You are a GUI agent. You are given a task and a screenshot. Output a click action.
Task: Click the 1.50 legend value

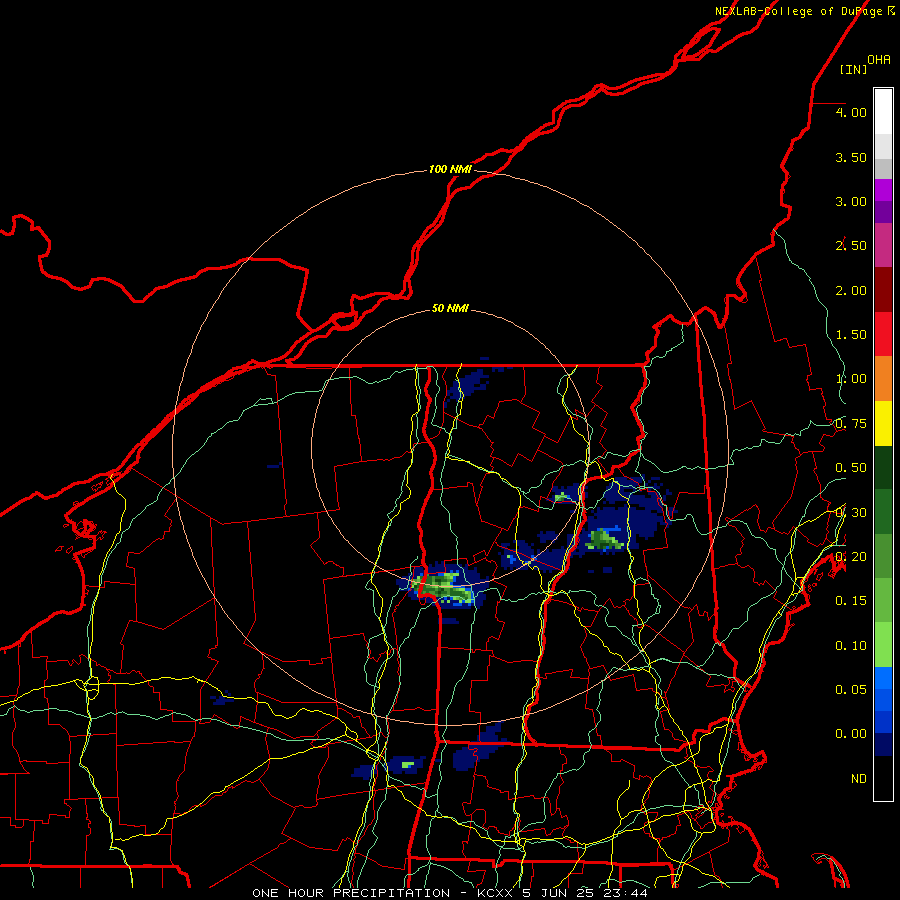click(x=851, y=335)
